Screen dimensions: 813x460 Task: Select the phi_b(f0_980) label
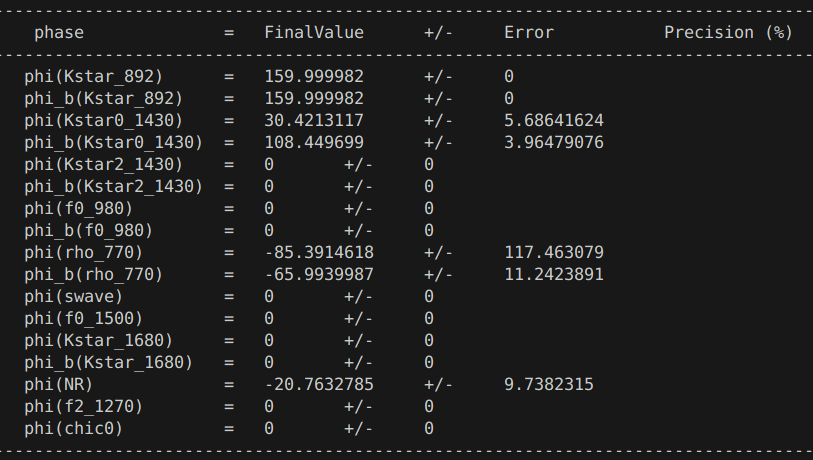pos(89,230)
